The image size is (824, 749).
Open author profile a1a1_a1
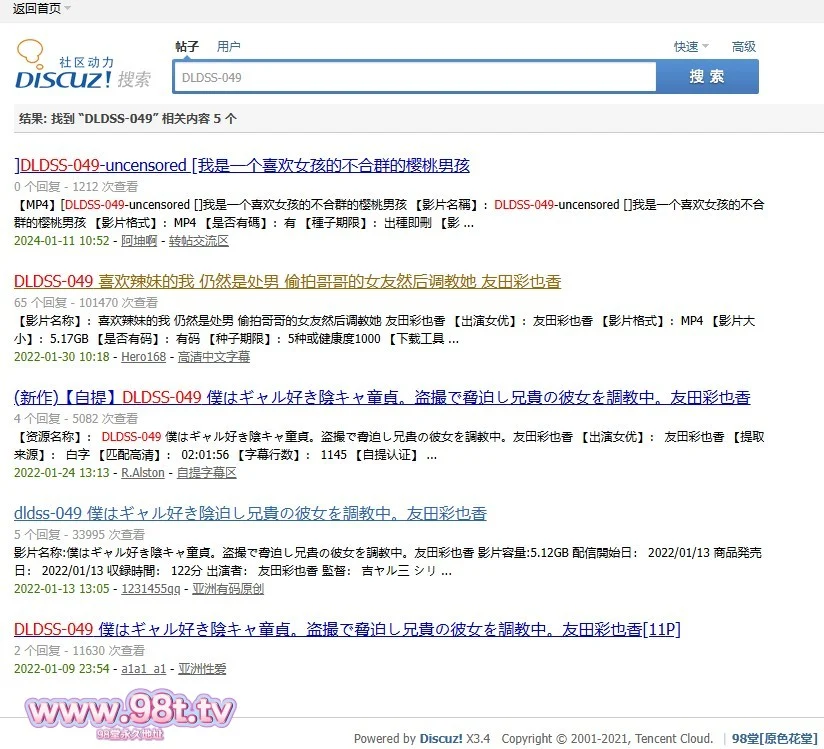click(x=144, y=669)
